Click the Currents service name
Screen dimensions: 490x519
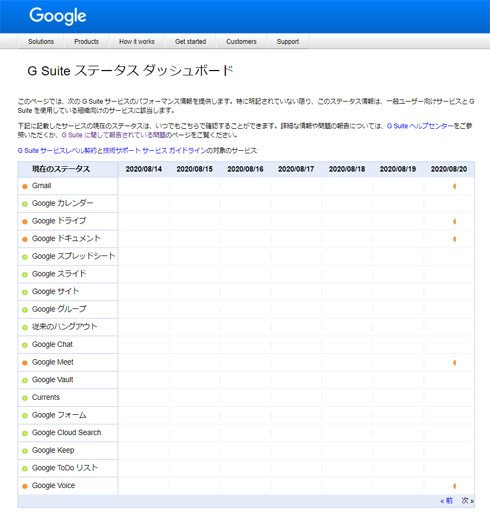tap(46, 397)
